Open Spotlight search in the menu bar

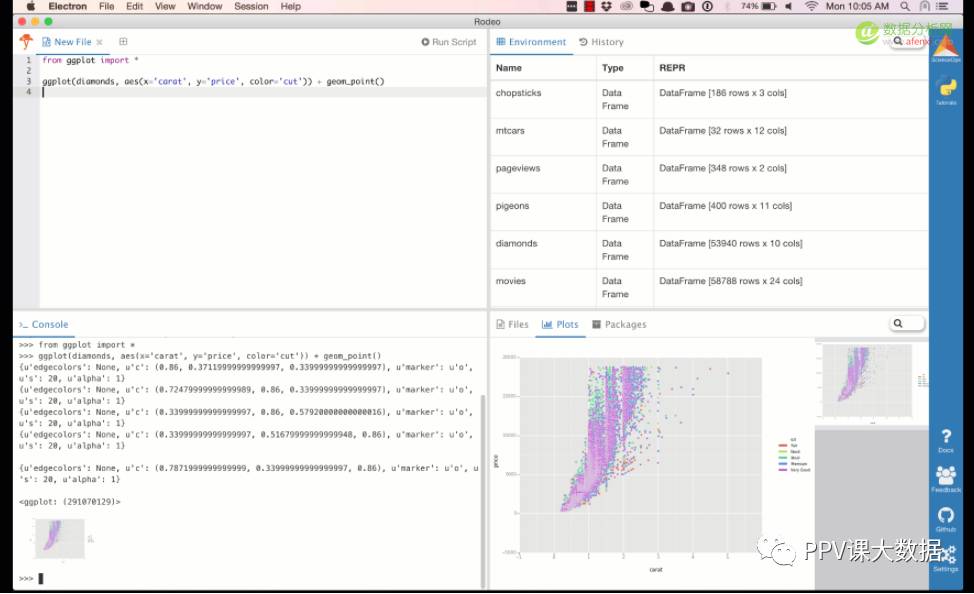click(905, 6)
